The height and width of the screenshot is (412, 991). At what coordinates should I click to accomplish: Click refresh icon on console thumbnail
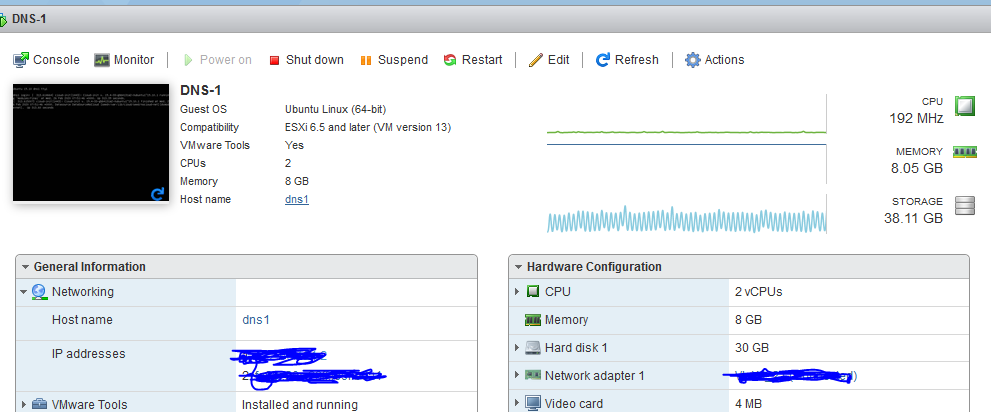point(158,193)
